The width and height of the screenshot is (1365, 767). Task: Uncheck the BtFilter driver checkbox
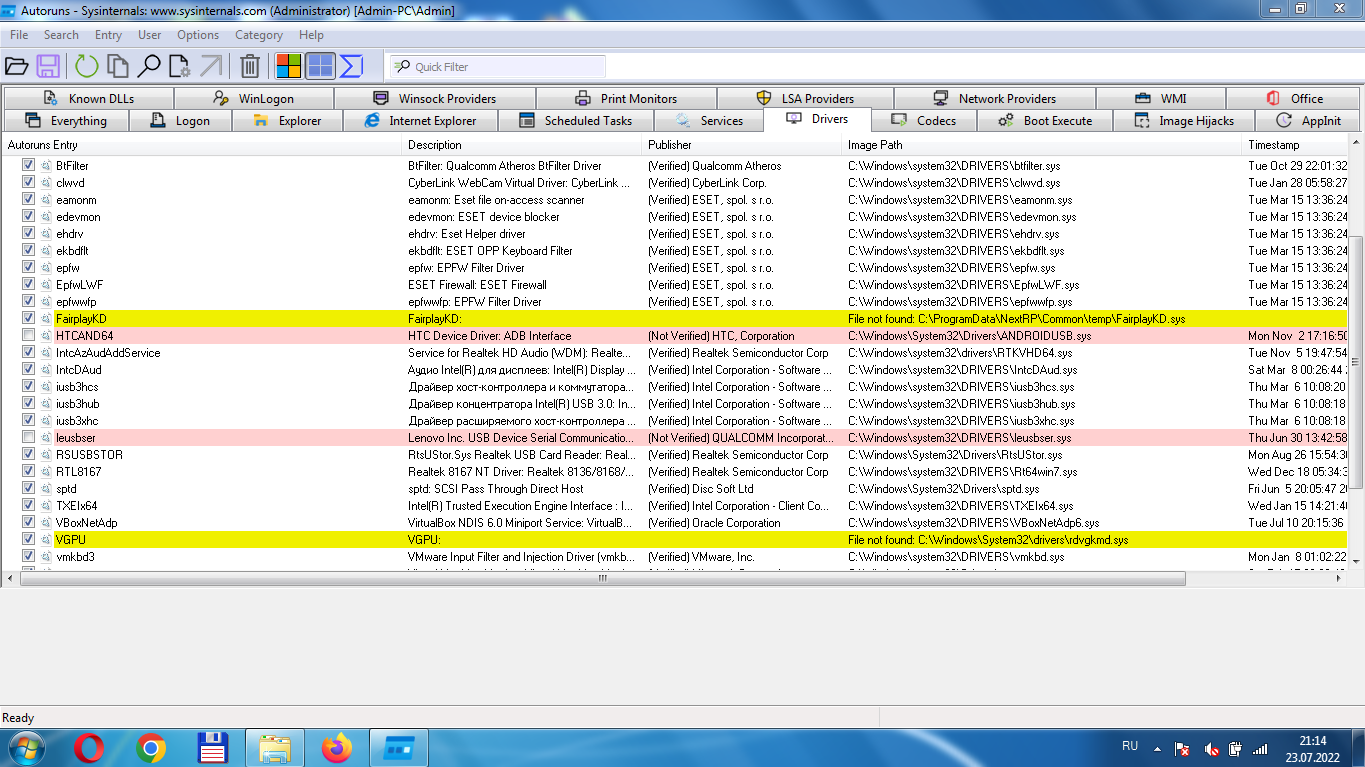(28, 165)
